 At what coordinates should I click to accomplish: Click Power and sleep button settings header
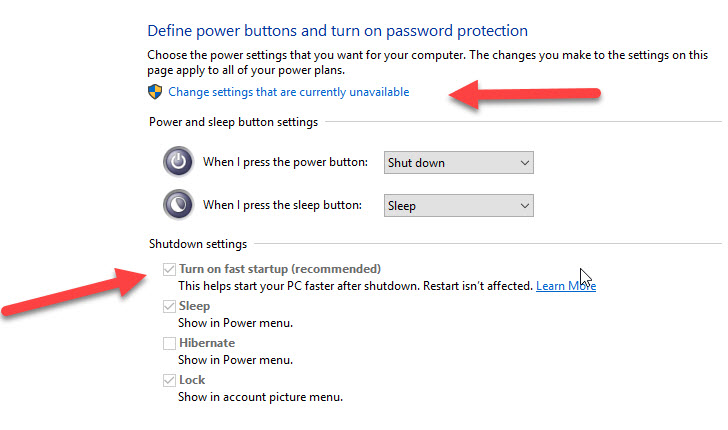coord(234,122)
